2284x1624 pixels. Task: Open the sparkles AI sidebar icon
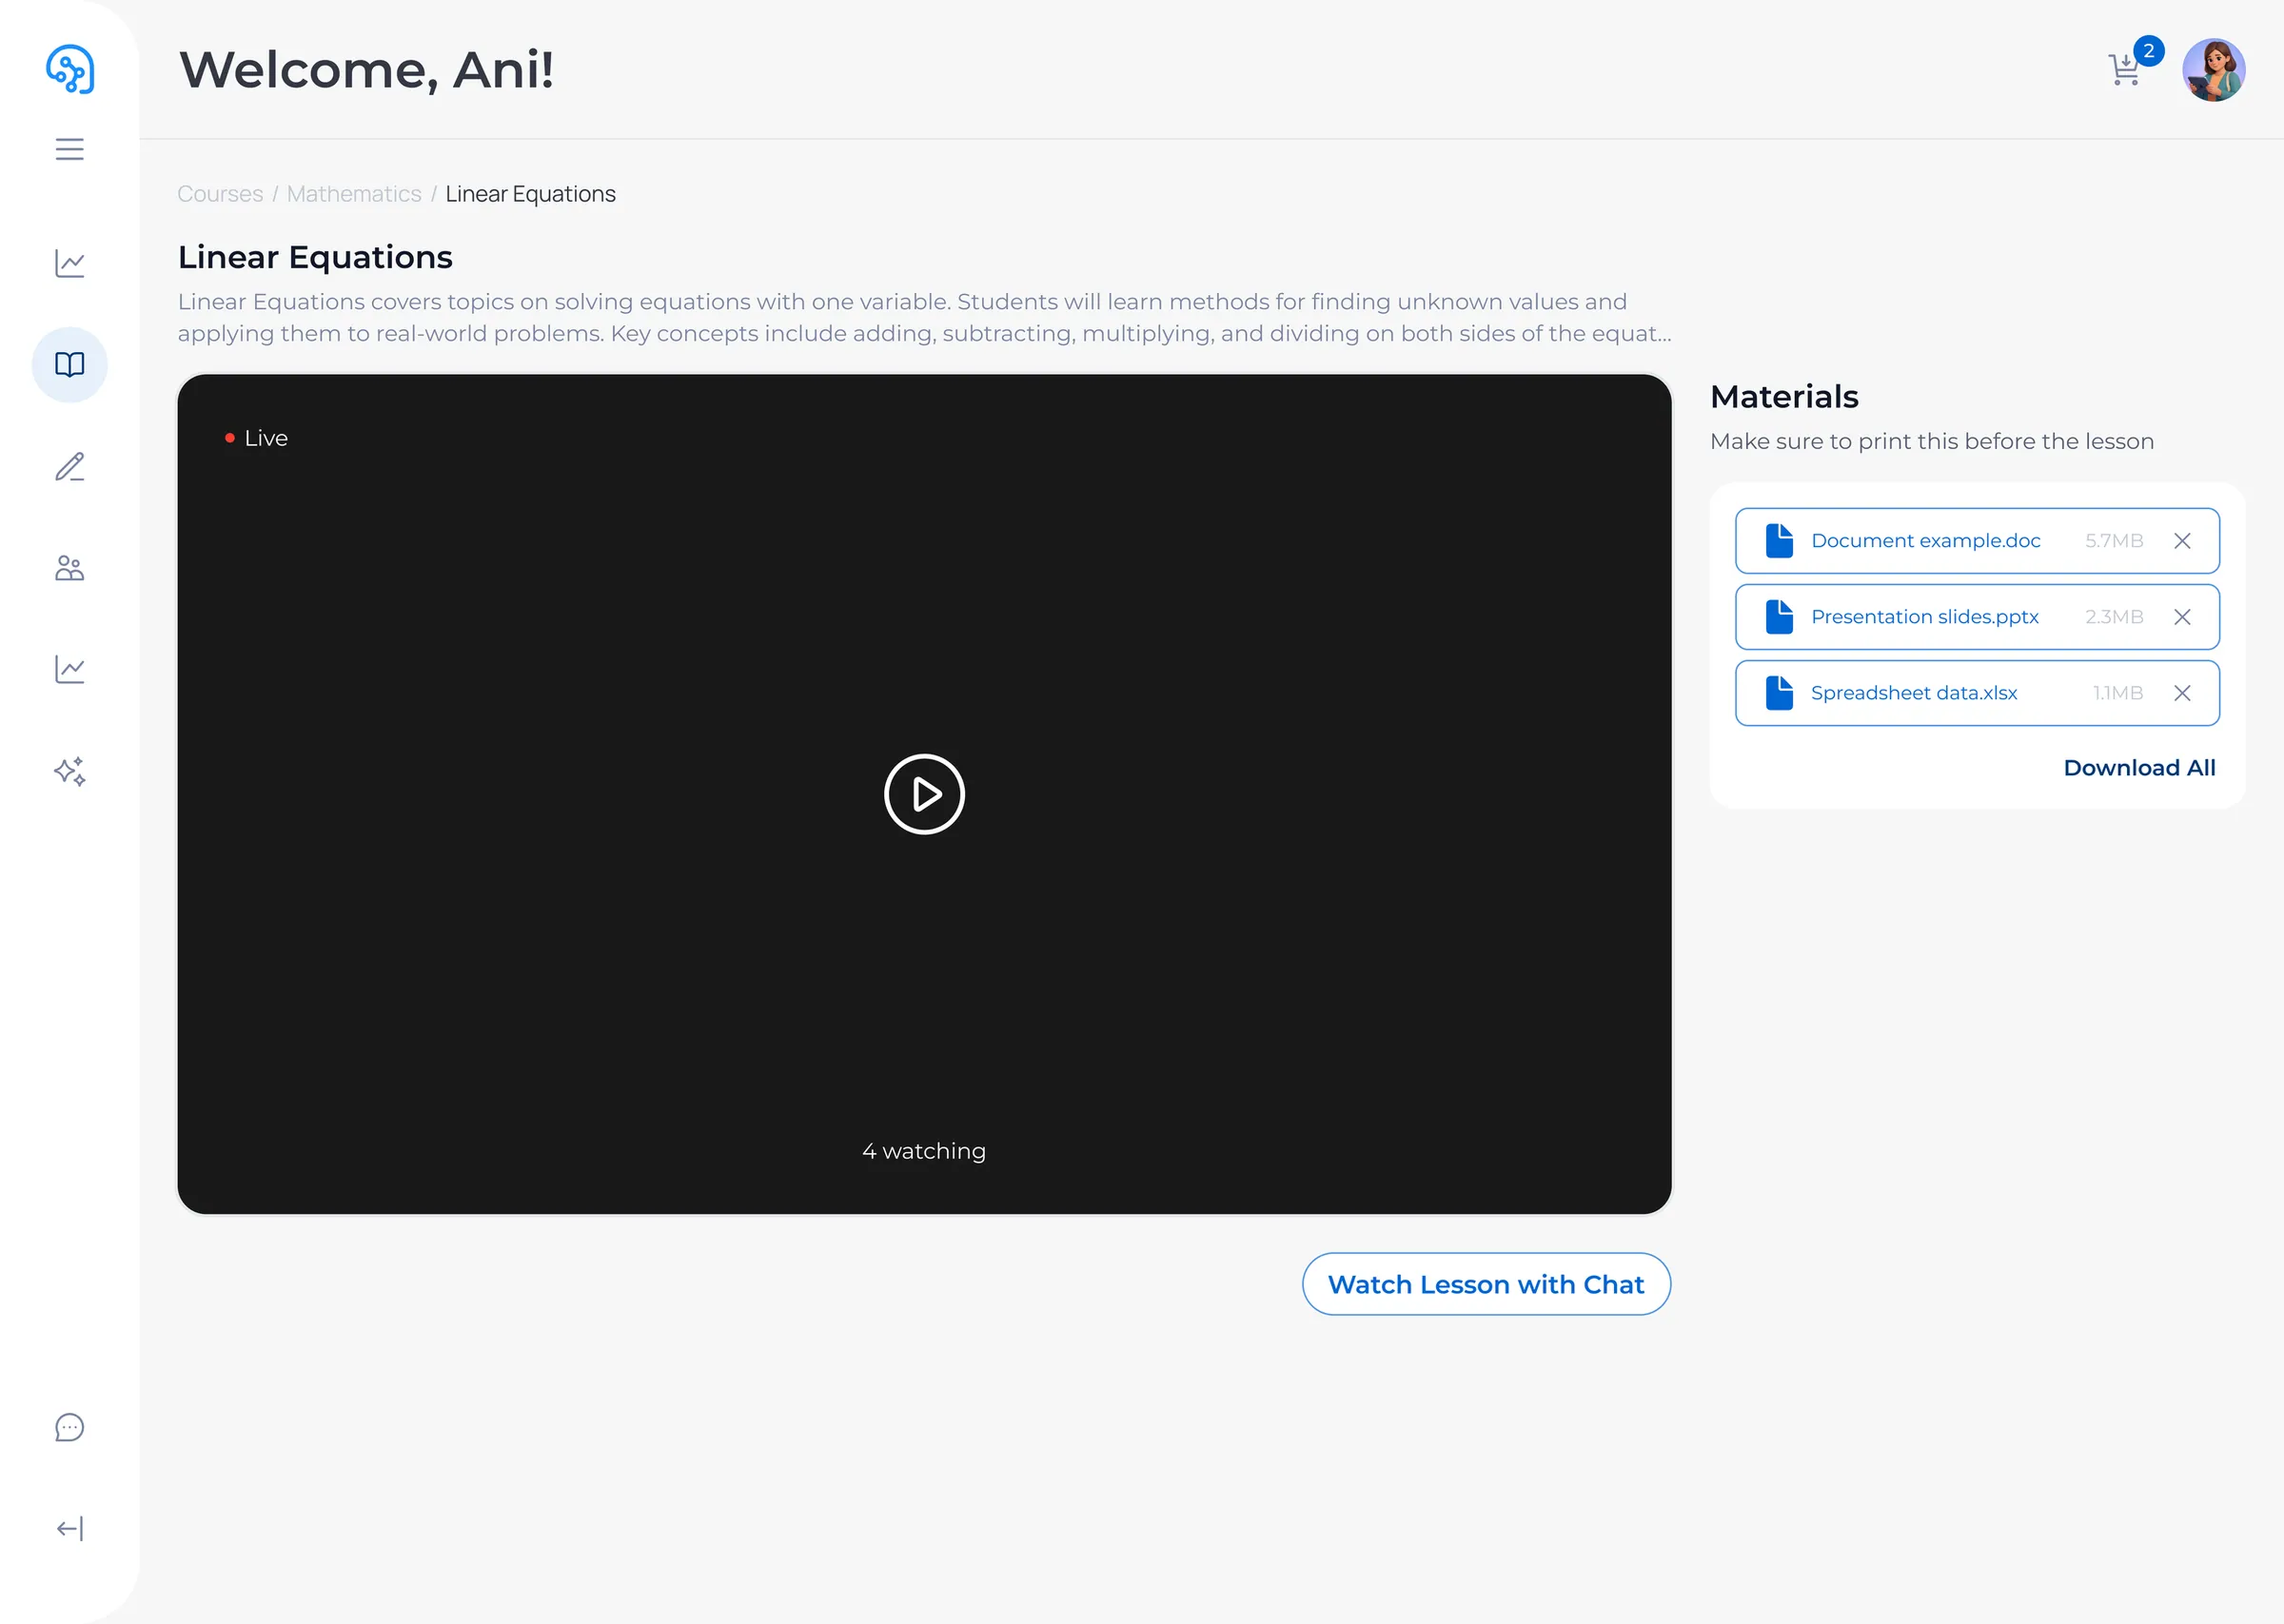coord(70,771)
